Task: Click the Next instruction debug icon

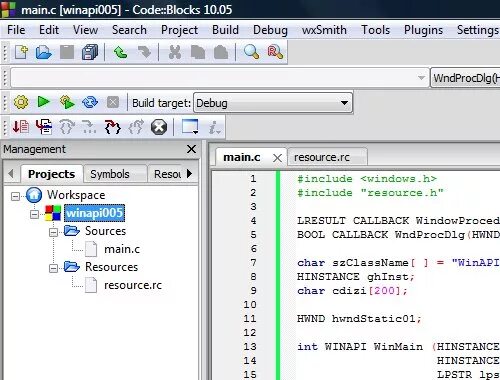Action: (x=89, y=127)
